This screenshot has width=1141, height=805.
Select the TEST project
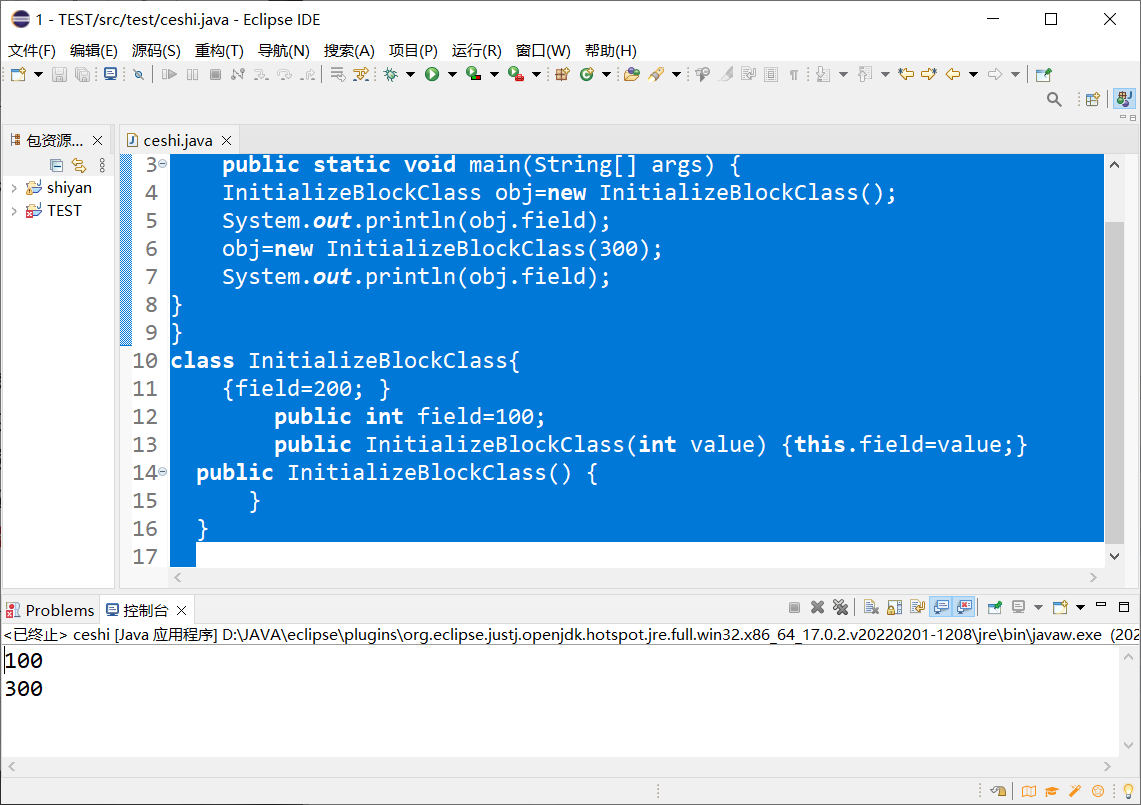[64, 211]
